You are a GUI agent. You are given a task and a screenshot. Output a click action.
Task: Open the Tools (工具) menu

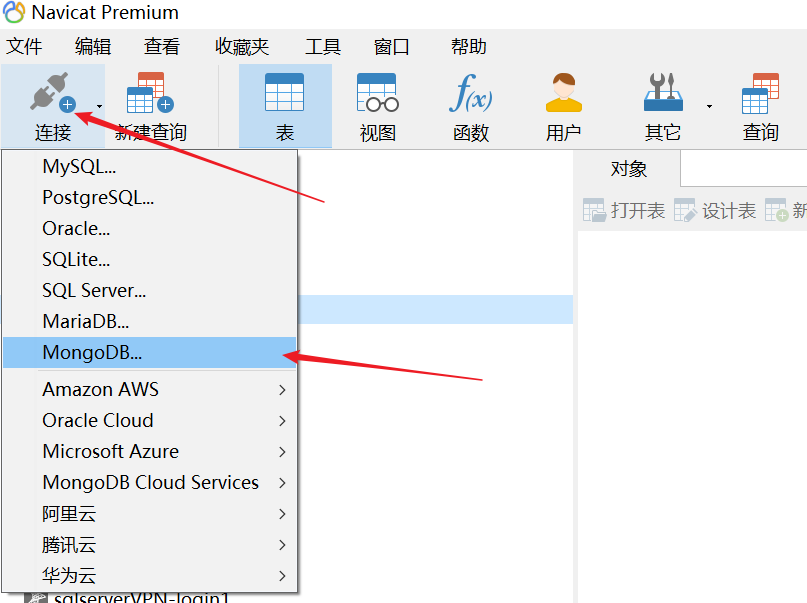click(323, 46)
